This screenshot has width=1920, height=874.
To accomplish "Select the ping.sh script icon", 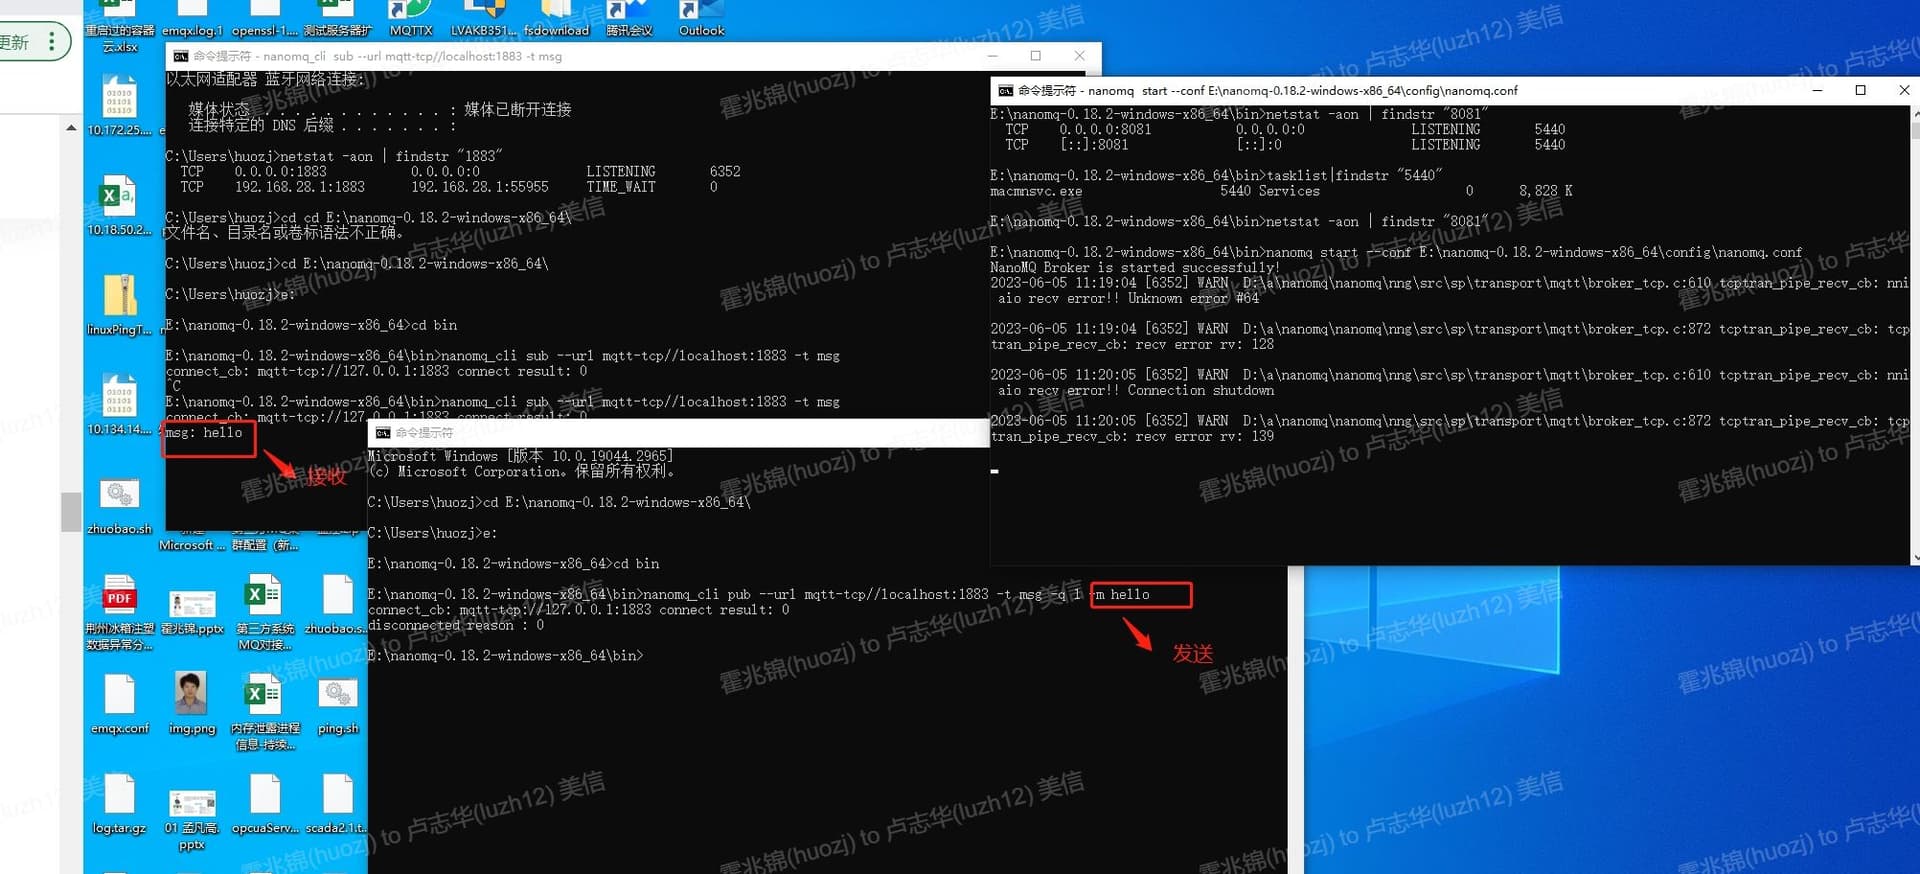I will 338,697.
